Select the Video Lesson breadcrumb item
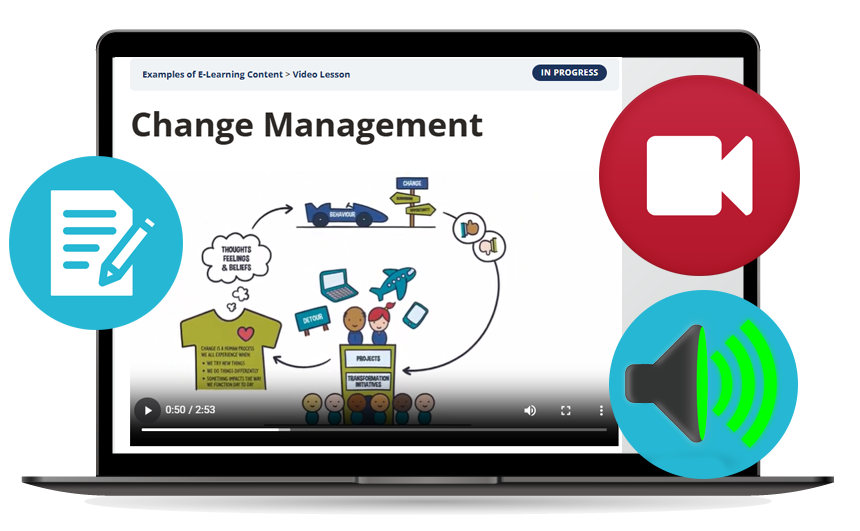 [321, 75]
